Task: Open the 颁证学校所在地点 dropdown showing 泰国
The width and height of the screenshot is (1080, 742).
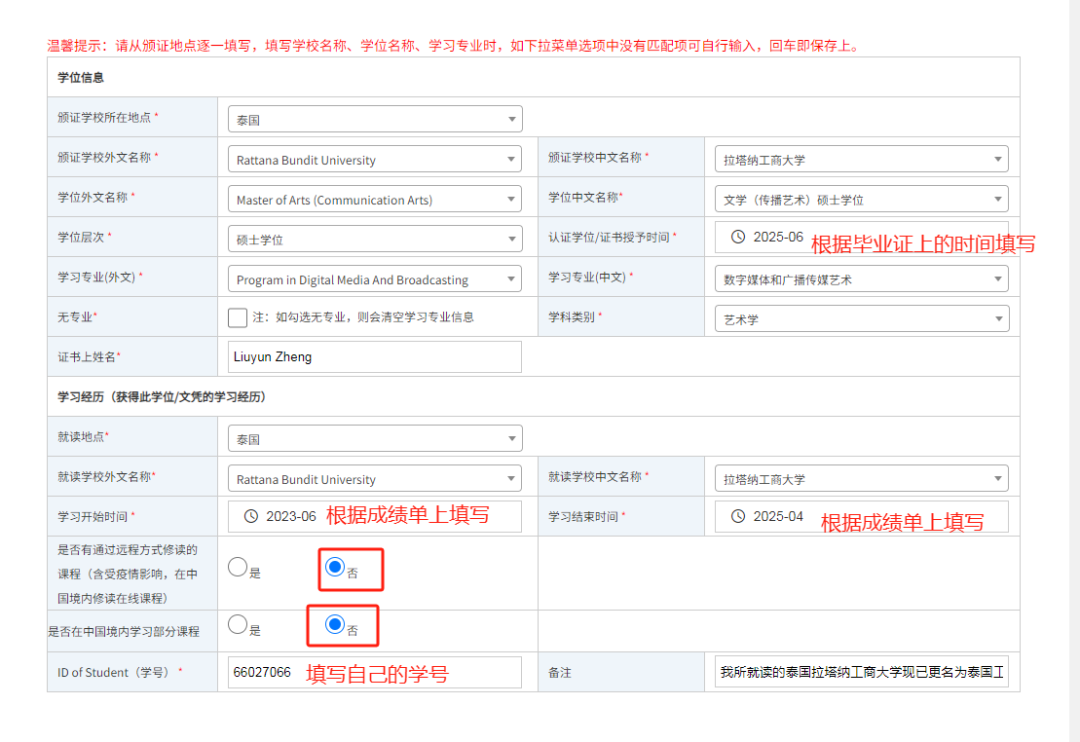Action: click(374, 119)
